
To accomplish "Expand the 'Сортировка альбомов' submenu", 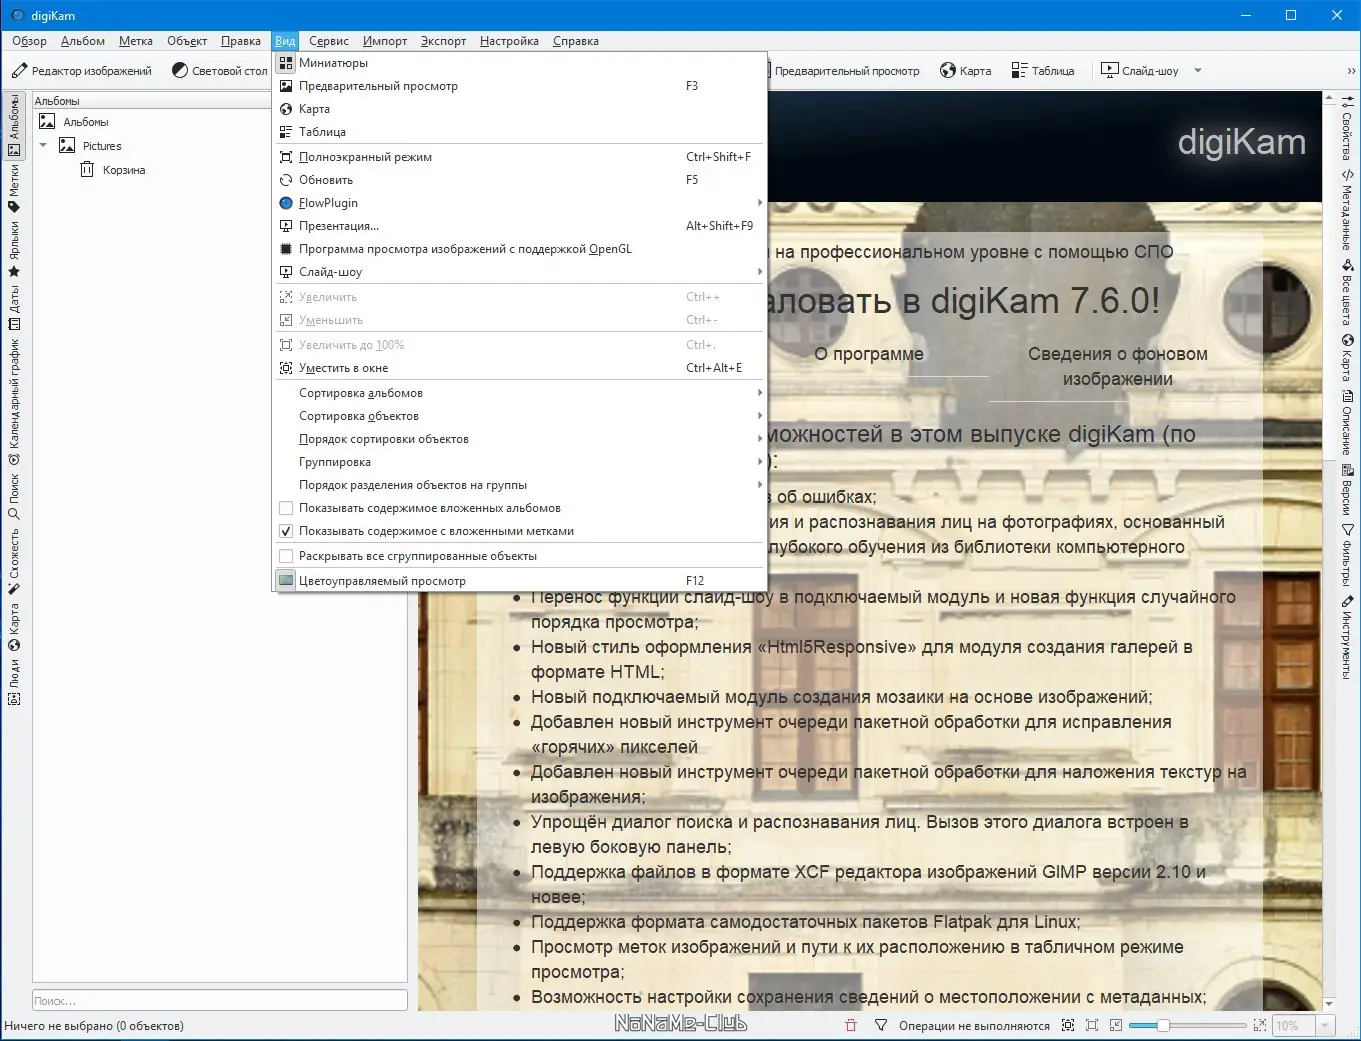I will pos(360,392).
